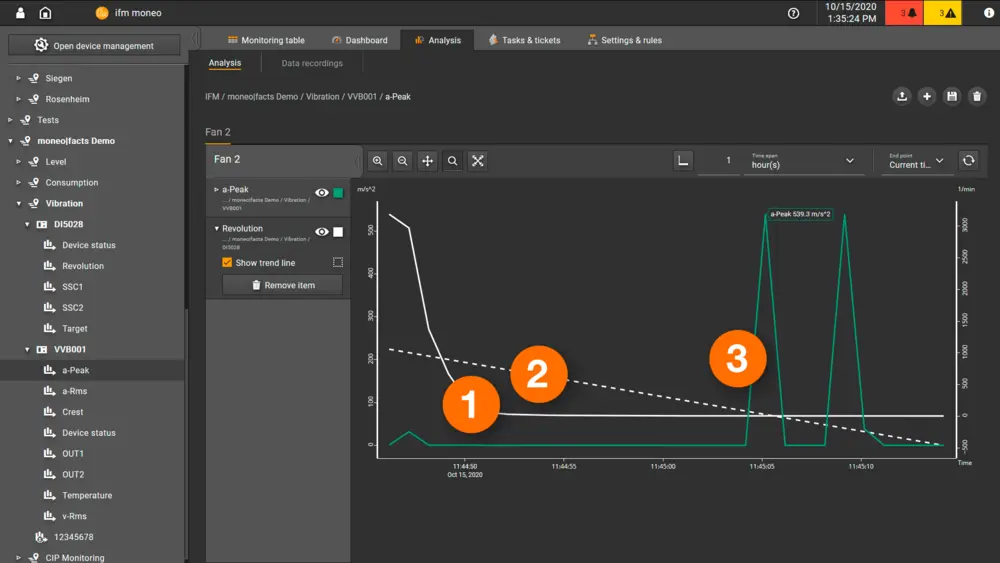This screenshot has width=1000, height=563.
Task: Click the info icon in top bar
Action: (989, 13)
